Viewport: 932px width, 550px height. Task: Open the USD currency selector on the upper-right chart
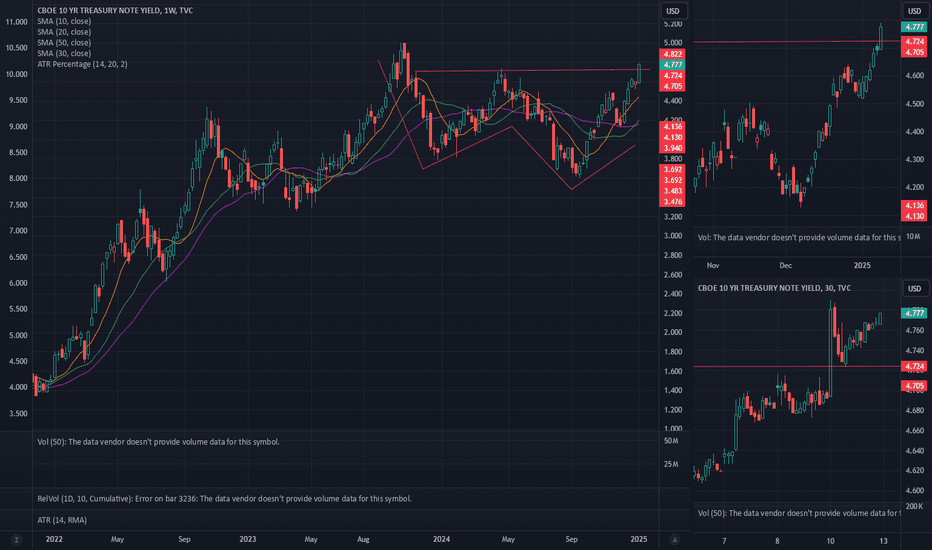[x=914, y=11]
